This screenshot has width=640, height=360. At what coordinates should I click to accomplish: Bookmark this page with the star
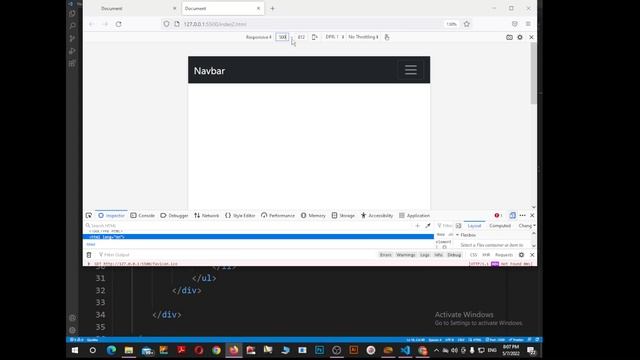467,24
